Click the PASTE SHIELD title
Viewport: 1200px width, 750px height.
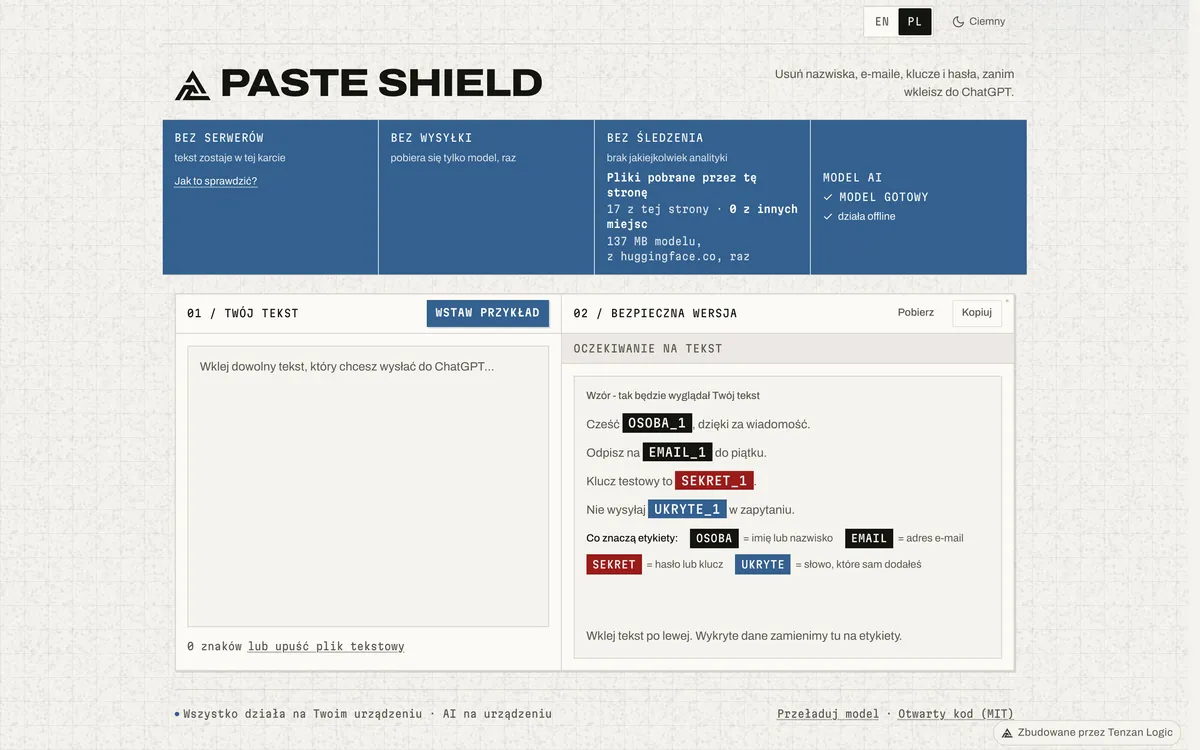click(x=381, y=84)
